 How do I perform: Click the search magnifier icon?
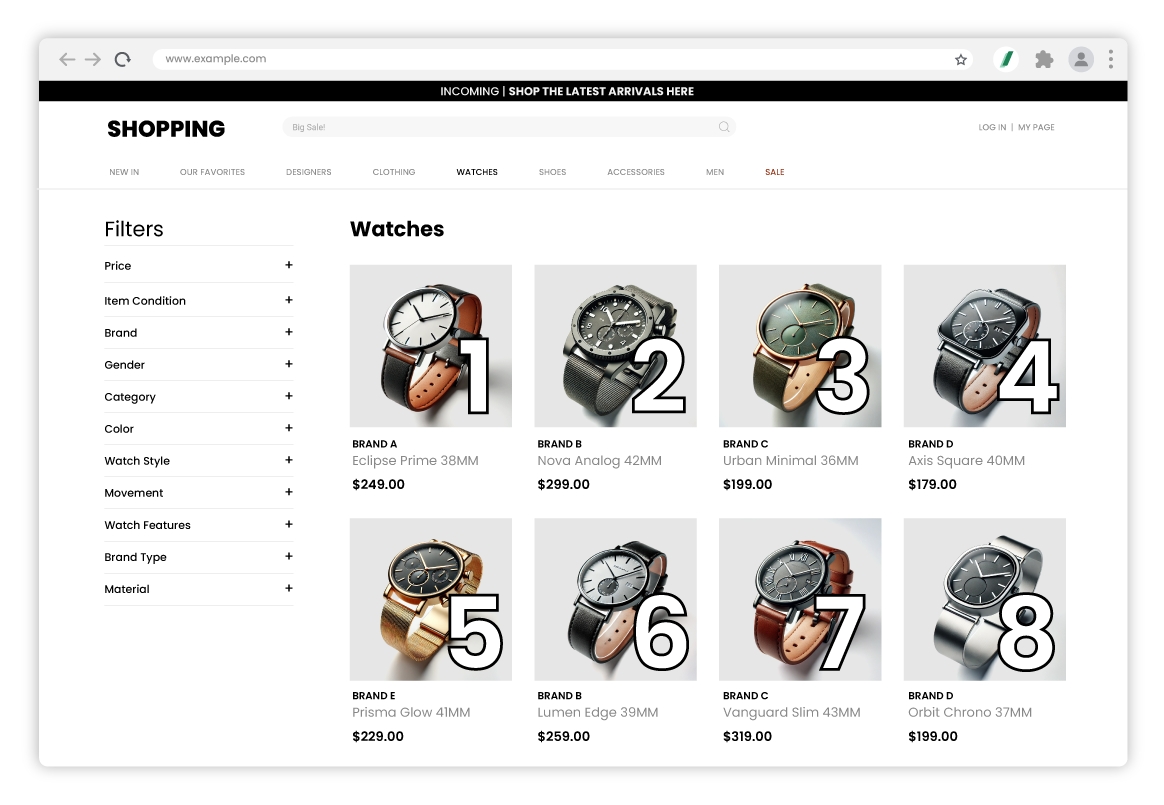(724, 127)
